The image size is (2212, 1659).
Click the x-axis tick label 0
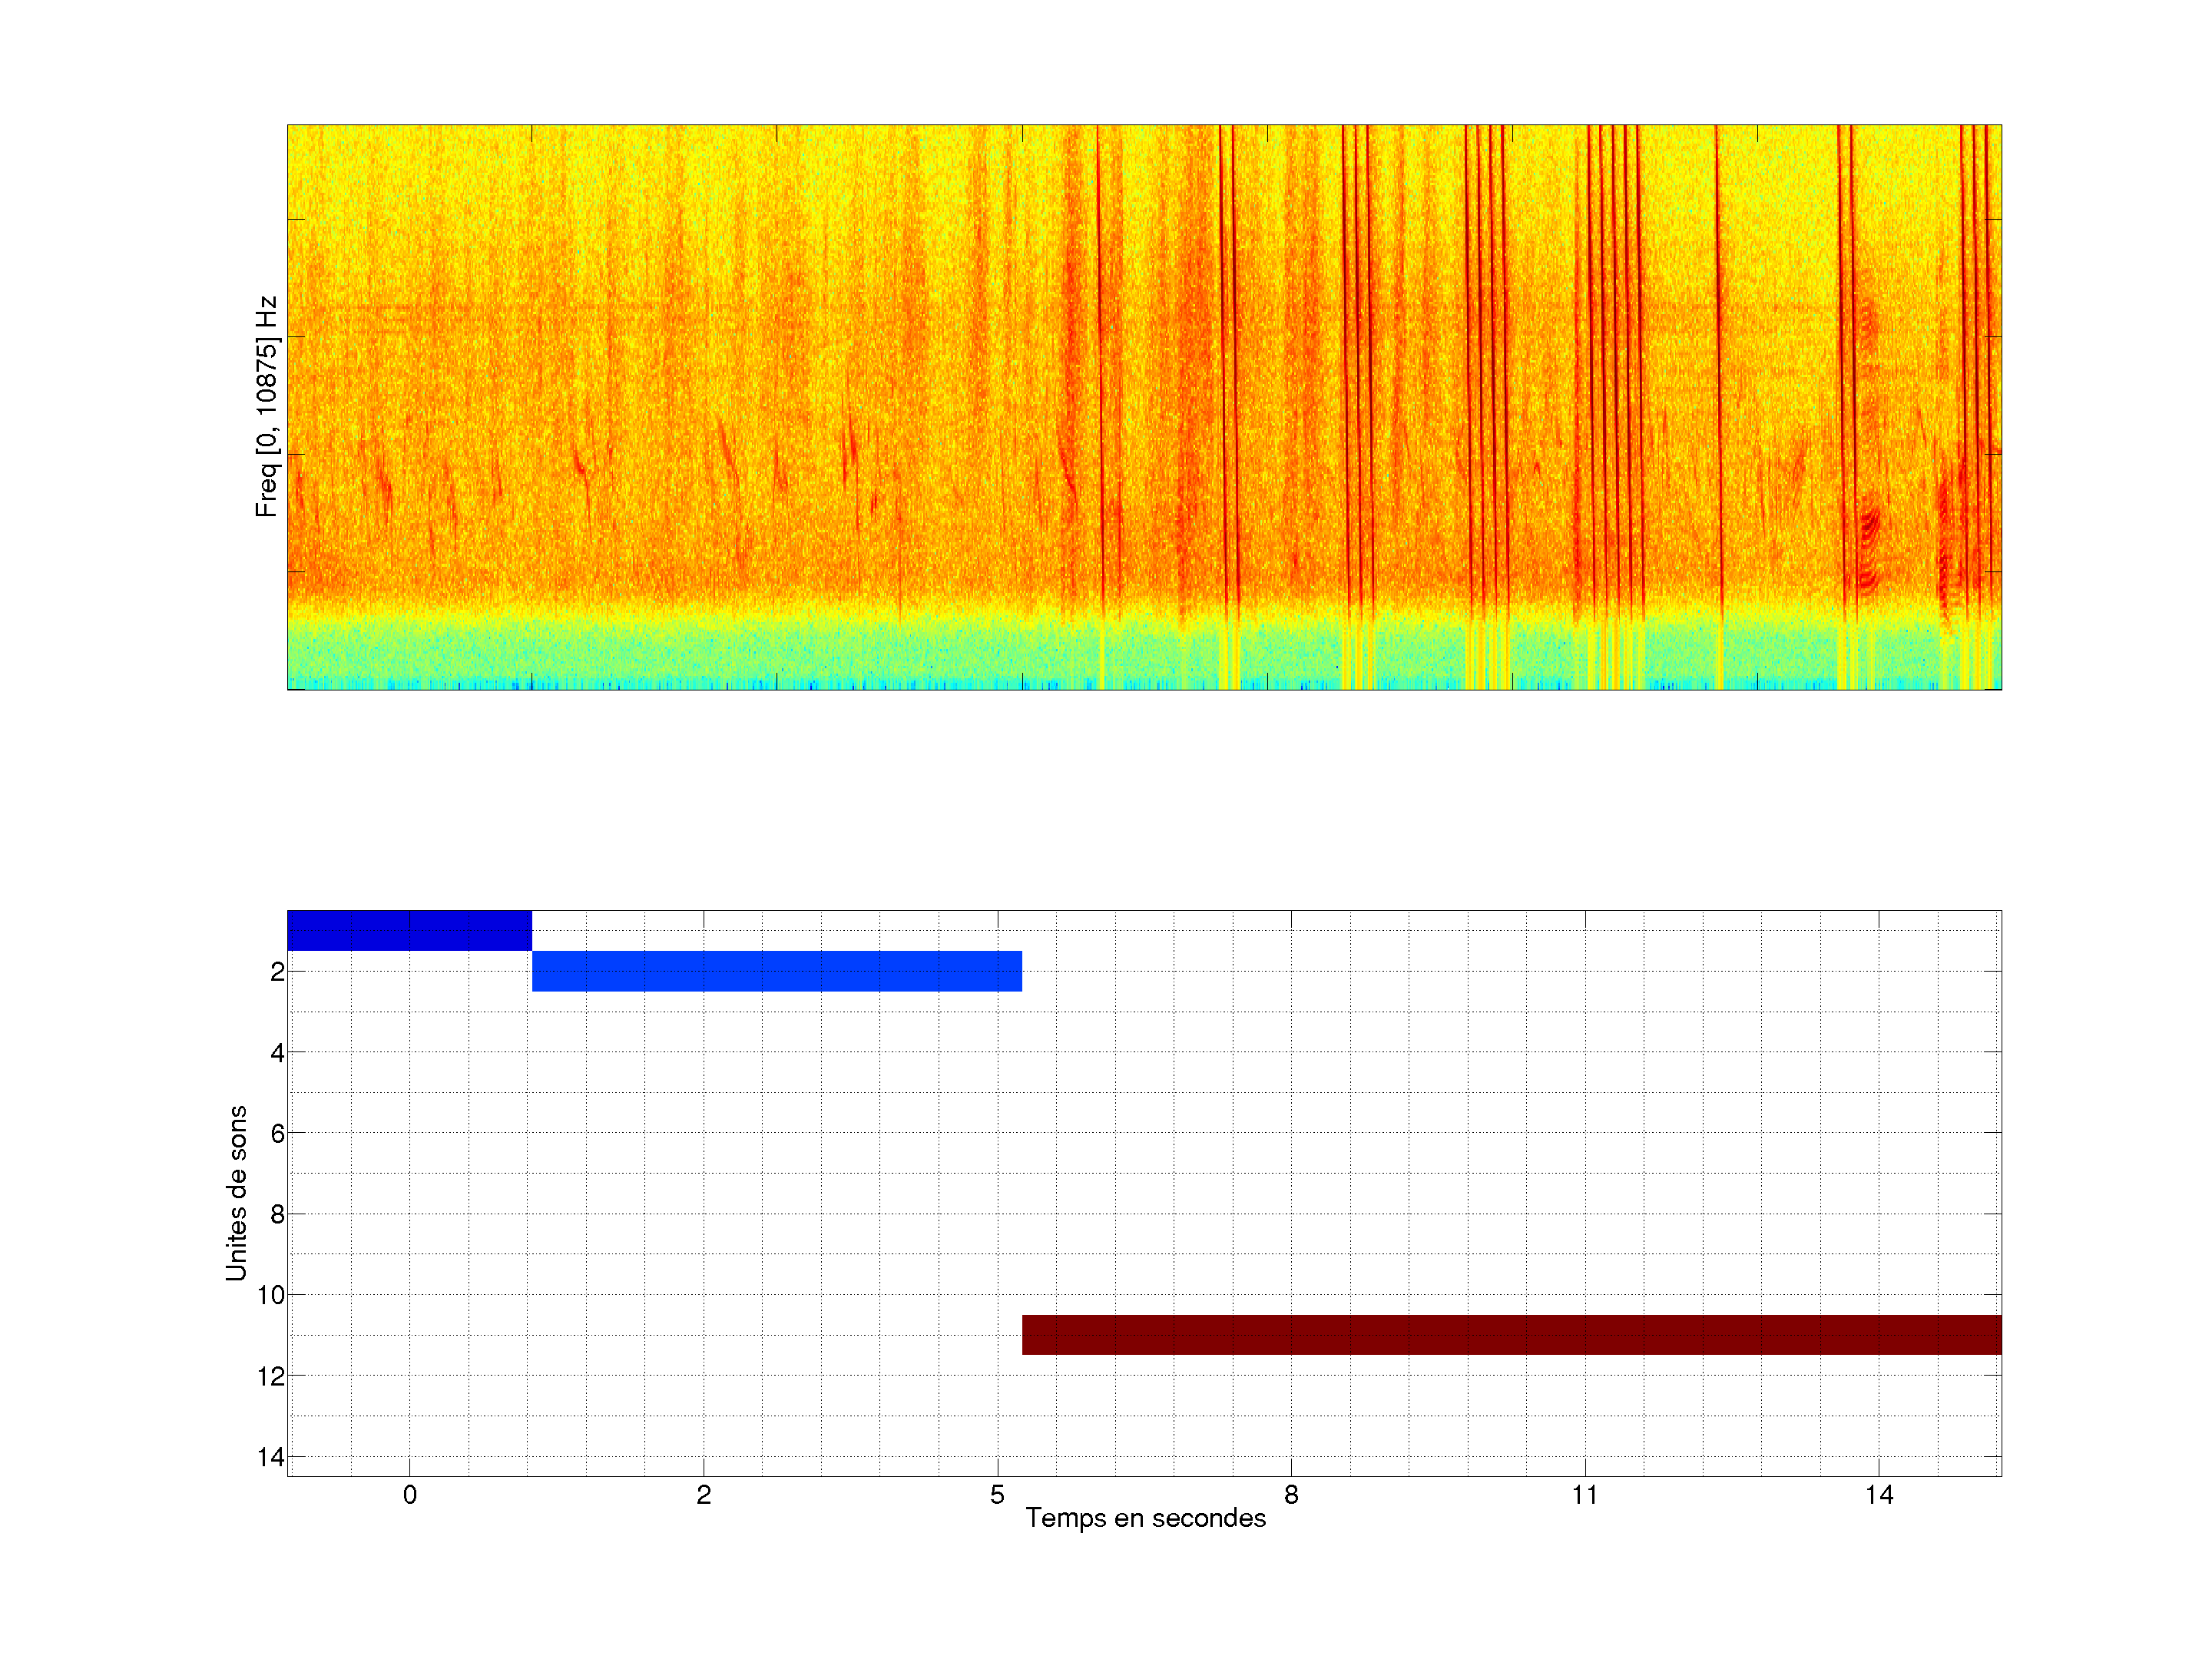coord(410,1495)
